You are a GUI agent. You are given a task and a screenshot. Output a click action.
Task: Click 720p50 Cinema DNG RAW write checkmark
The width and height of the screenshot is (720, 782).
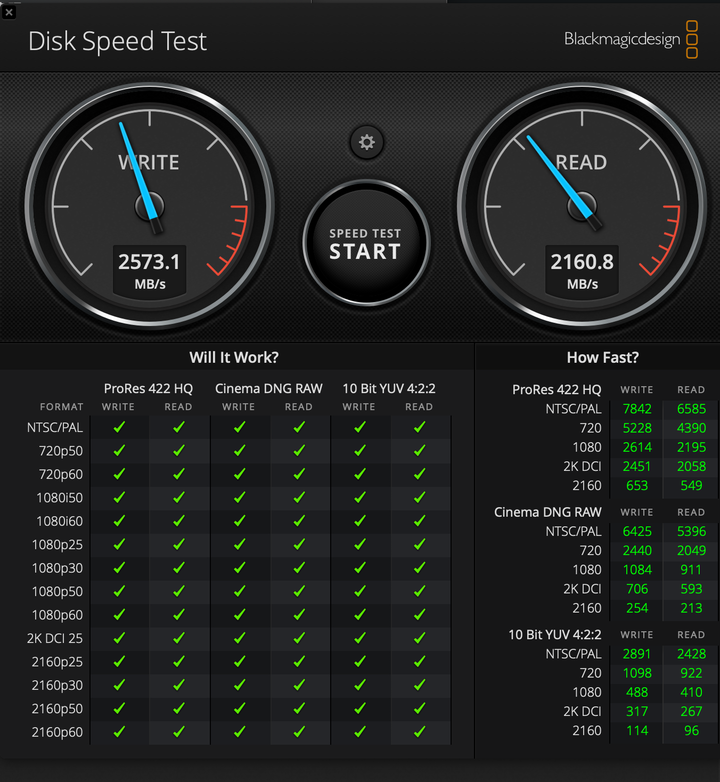click(x=239, y=450)
